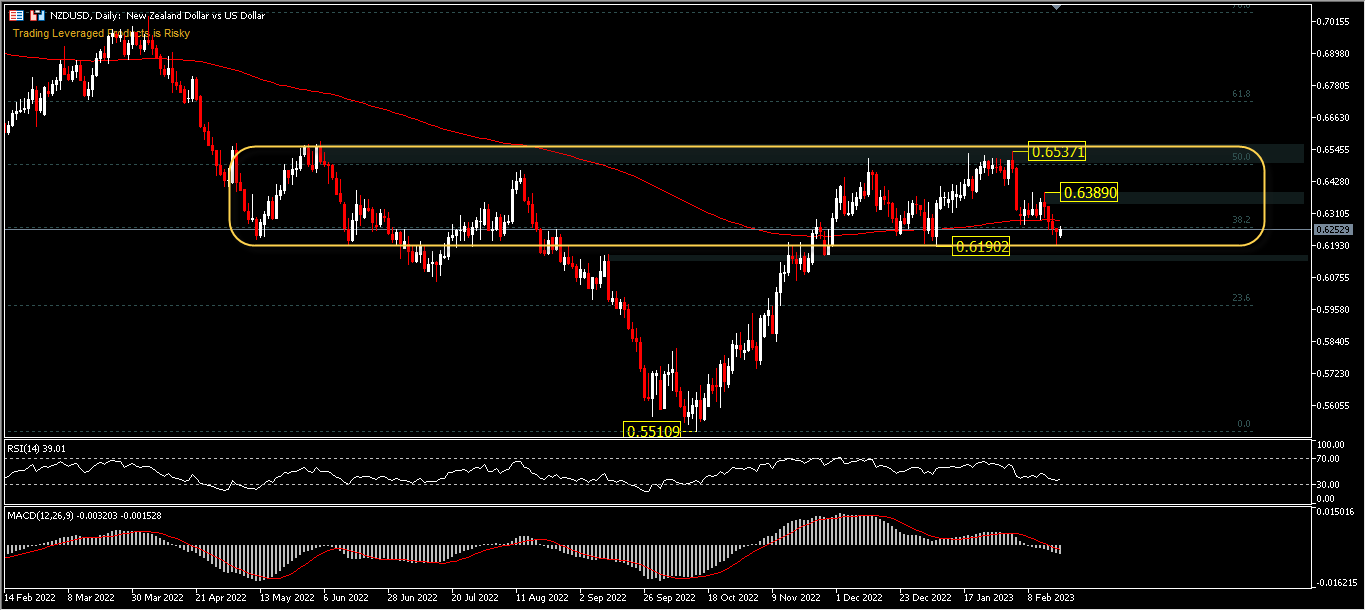This screenshot has width=1366, height=611.
Task: Click the One Click Trading panel icon
Action: pyautogui.click(x=16, y=16)
